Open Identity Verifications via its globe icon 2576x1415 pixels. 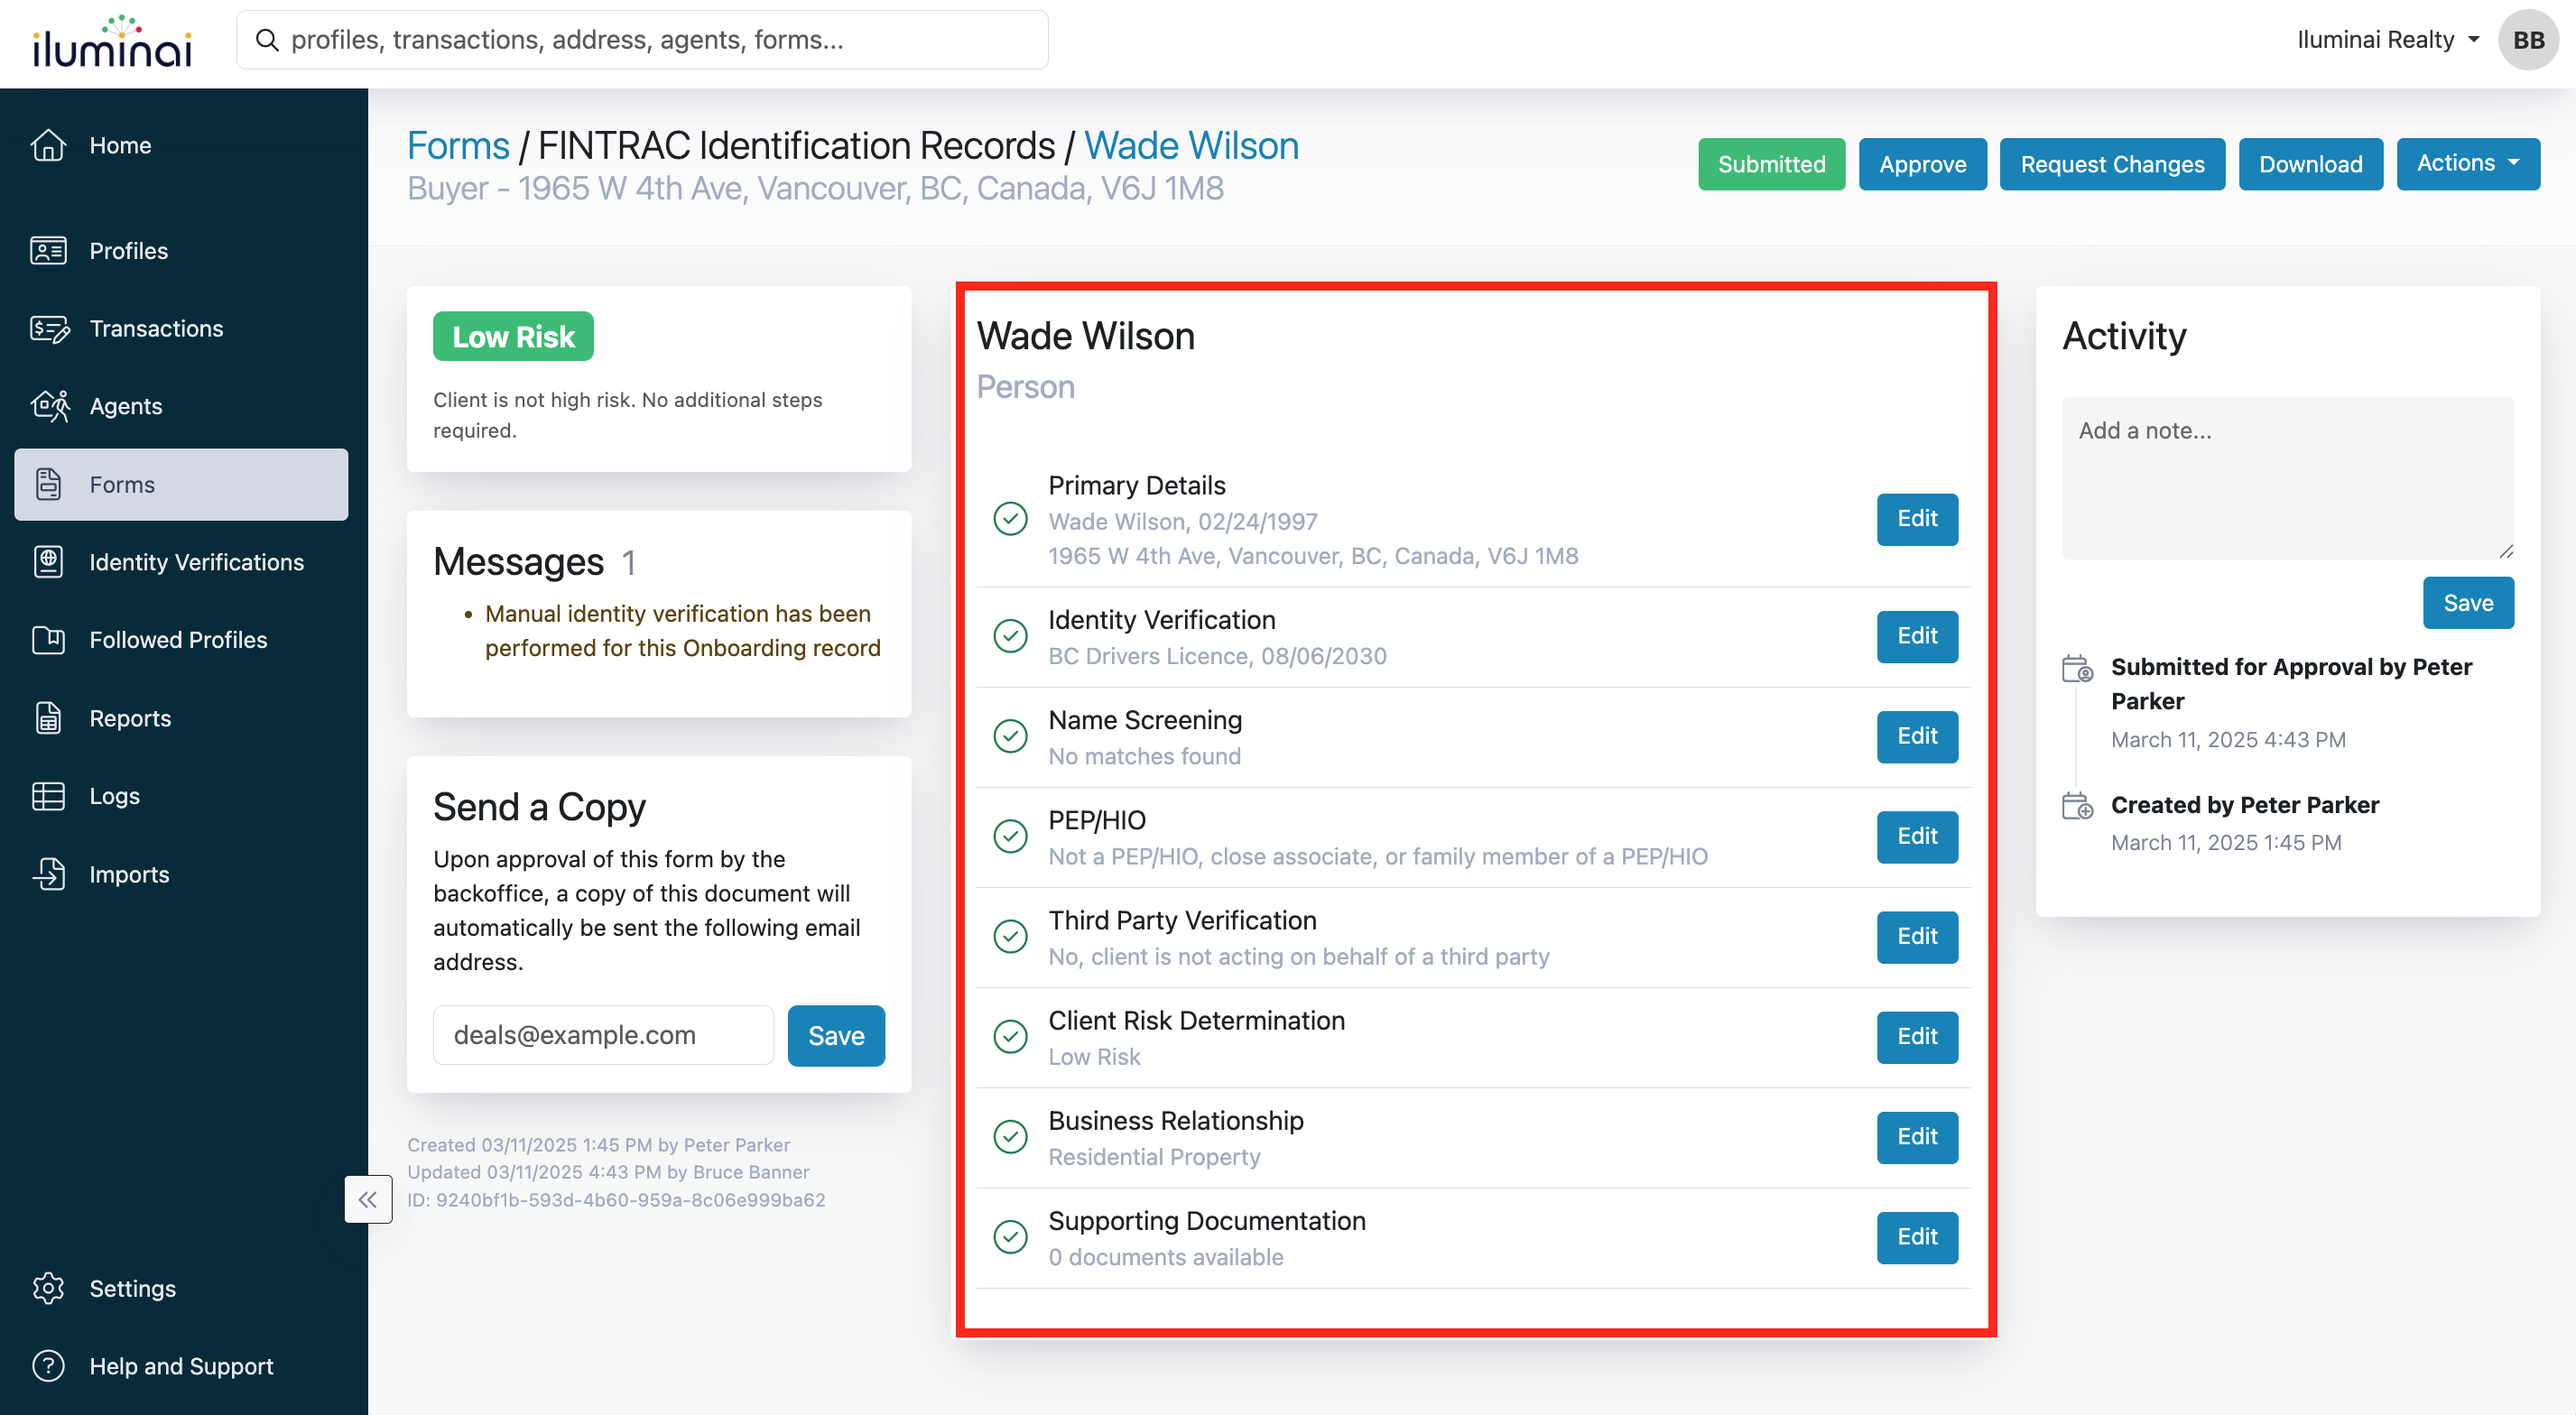click(48, 562)
